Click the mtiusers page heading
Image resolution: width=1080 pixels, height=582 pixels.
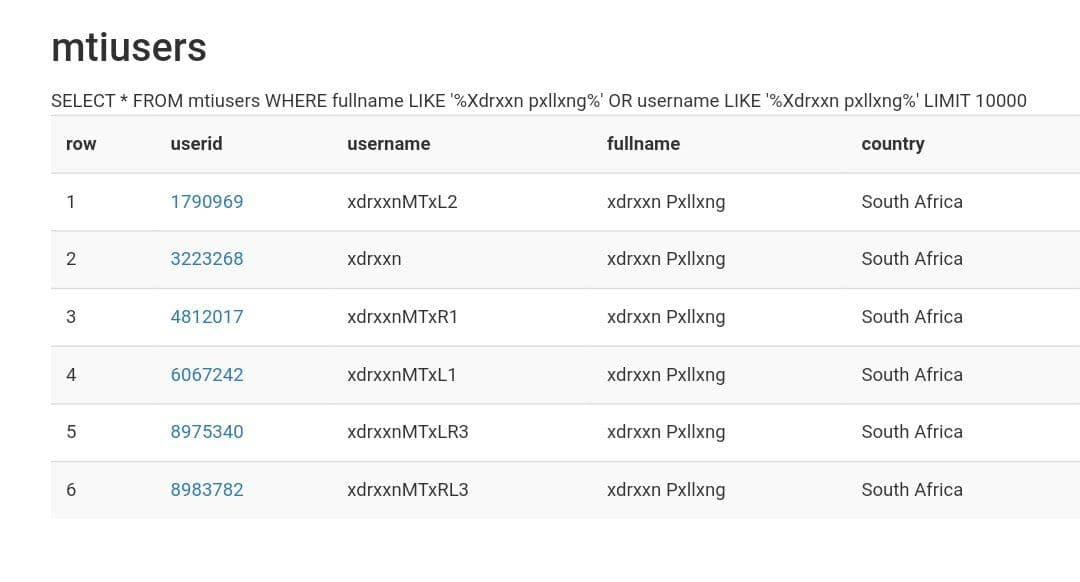click(x=129, y=47)
